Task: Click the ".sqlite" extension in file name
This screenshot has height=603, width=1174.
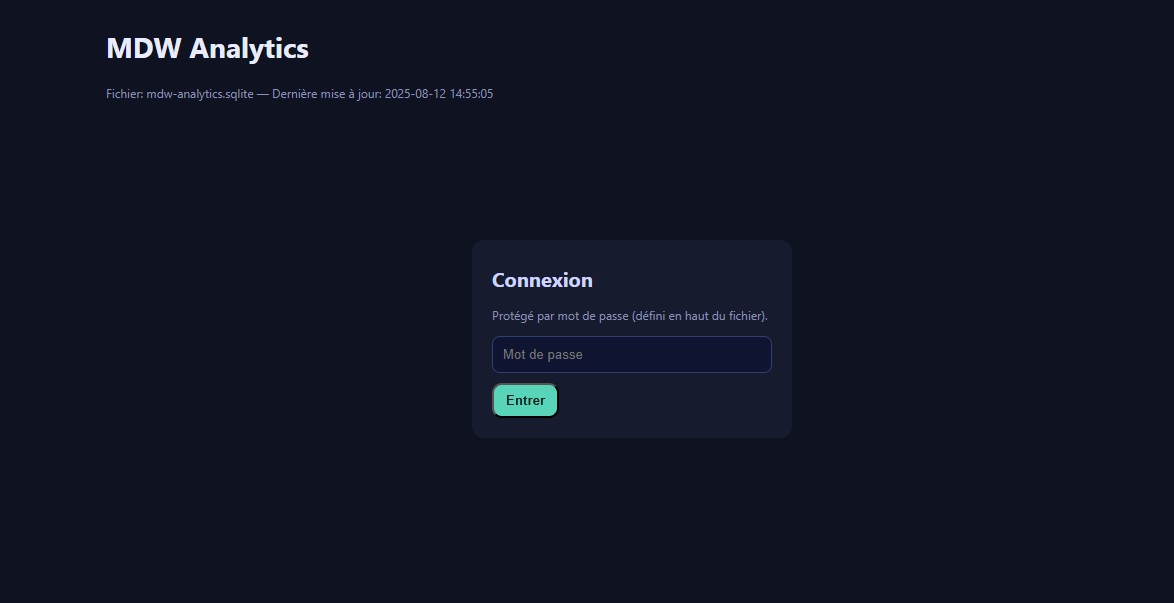Action: (237, 94)
